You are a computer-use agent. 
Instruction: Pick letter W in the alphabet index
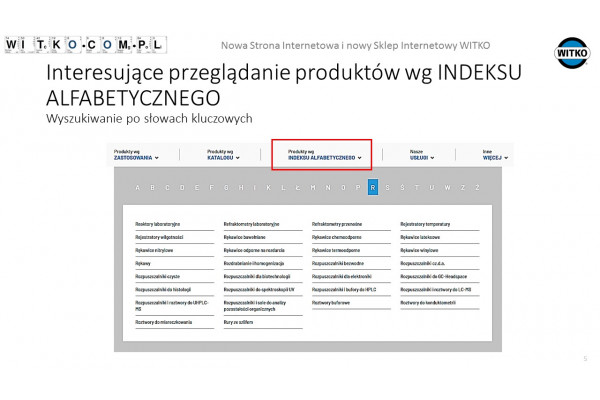(447, 188)
